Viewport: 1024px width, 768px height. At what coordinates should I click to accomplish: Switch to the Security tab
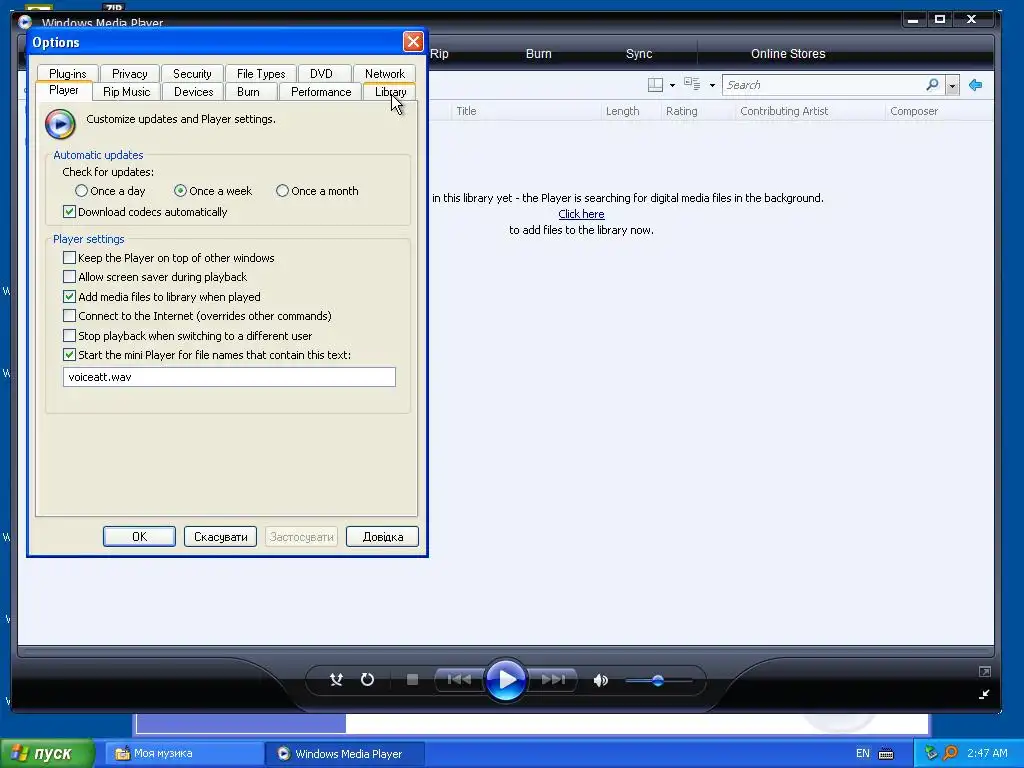tap(192, 74)
